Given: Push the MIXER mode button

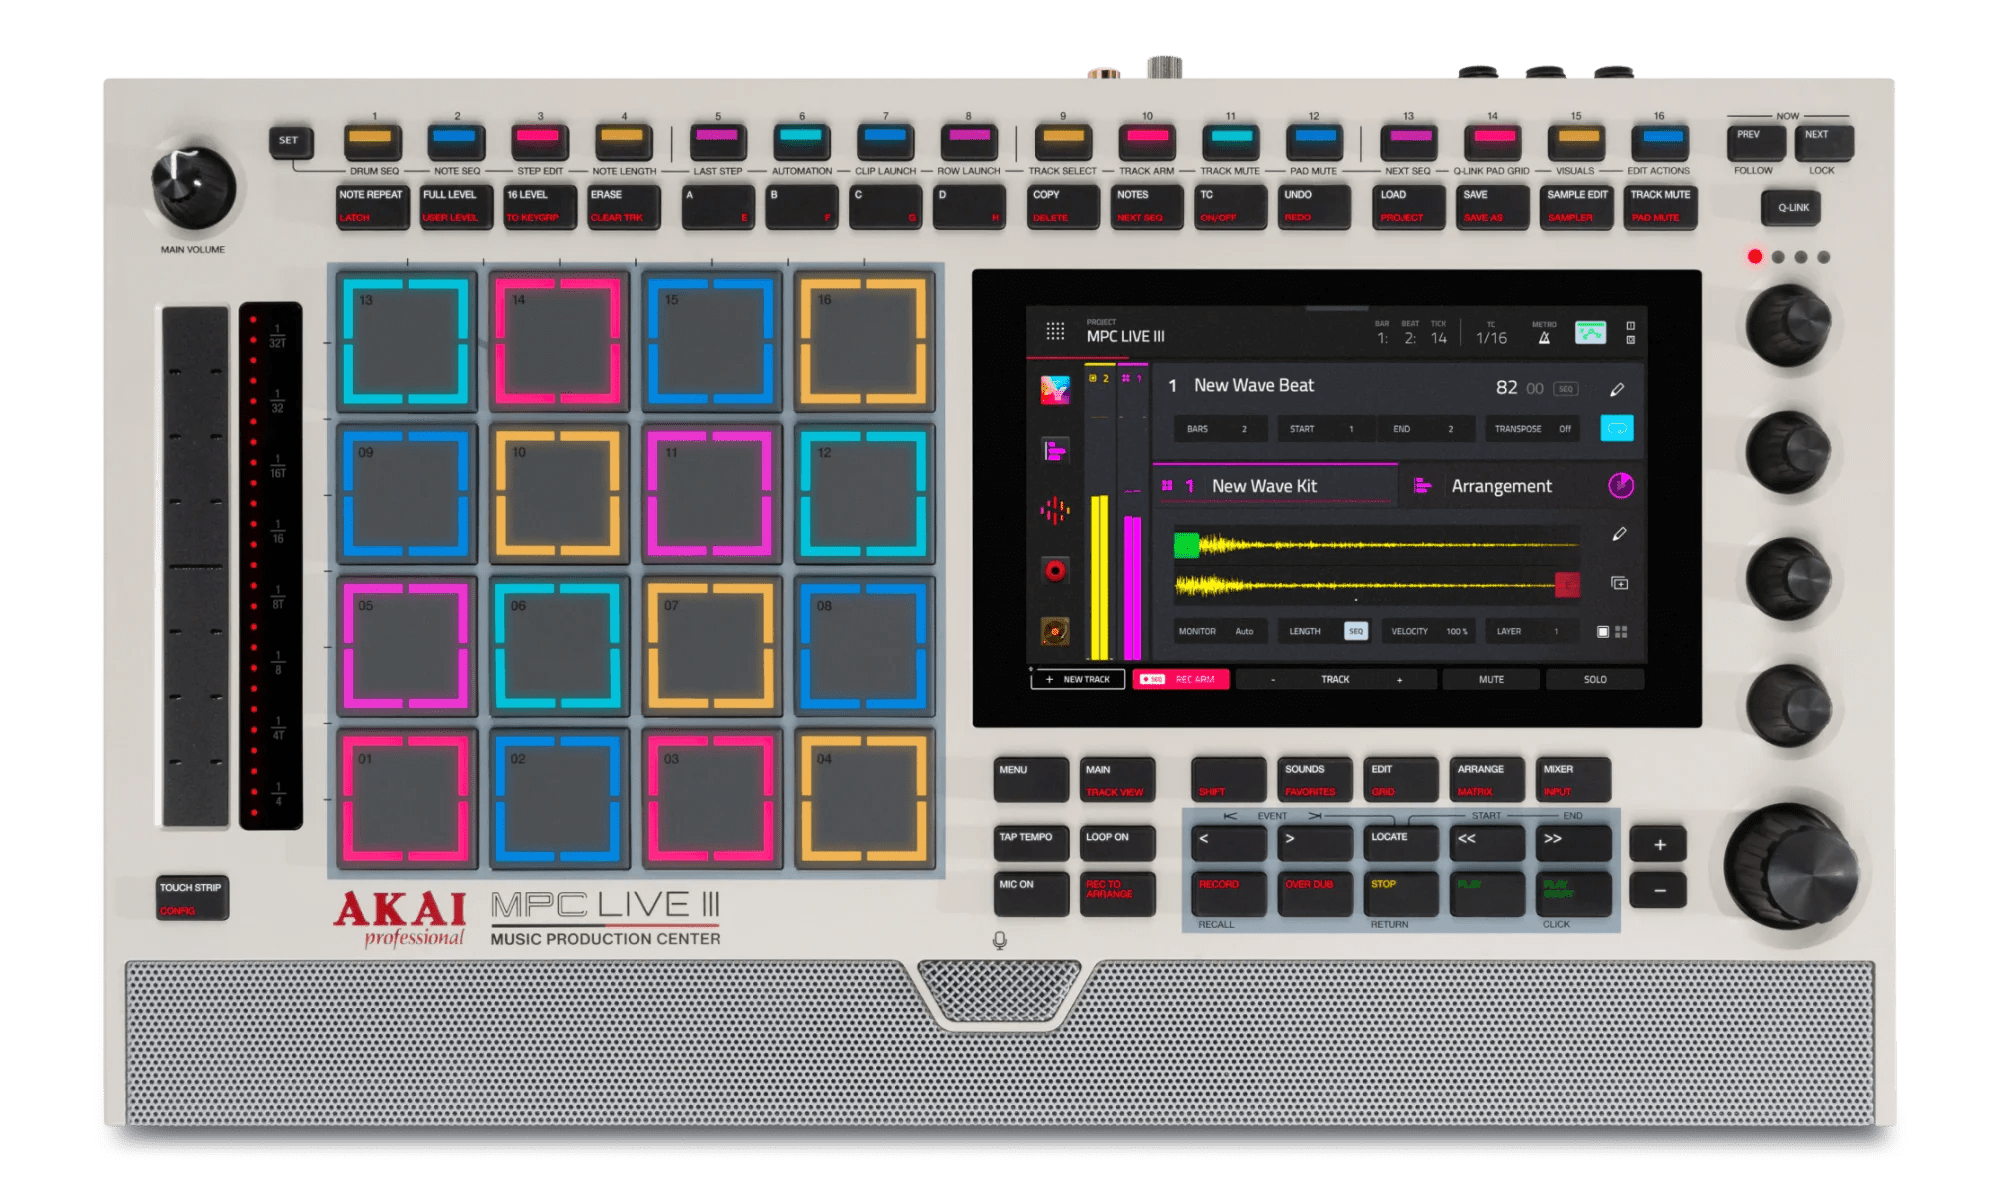Looking at the screenshot, I should click(x=1574, y=779).
